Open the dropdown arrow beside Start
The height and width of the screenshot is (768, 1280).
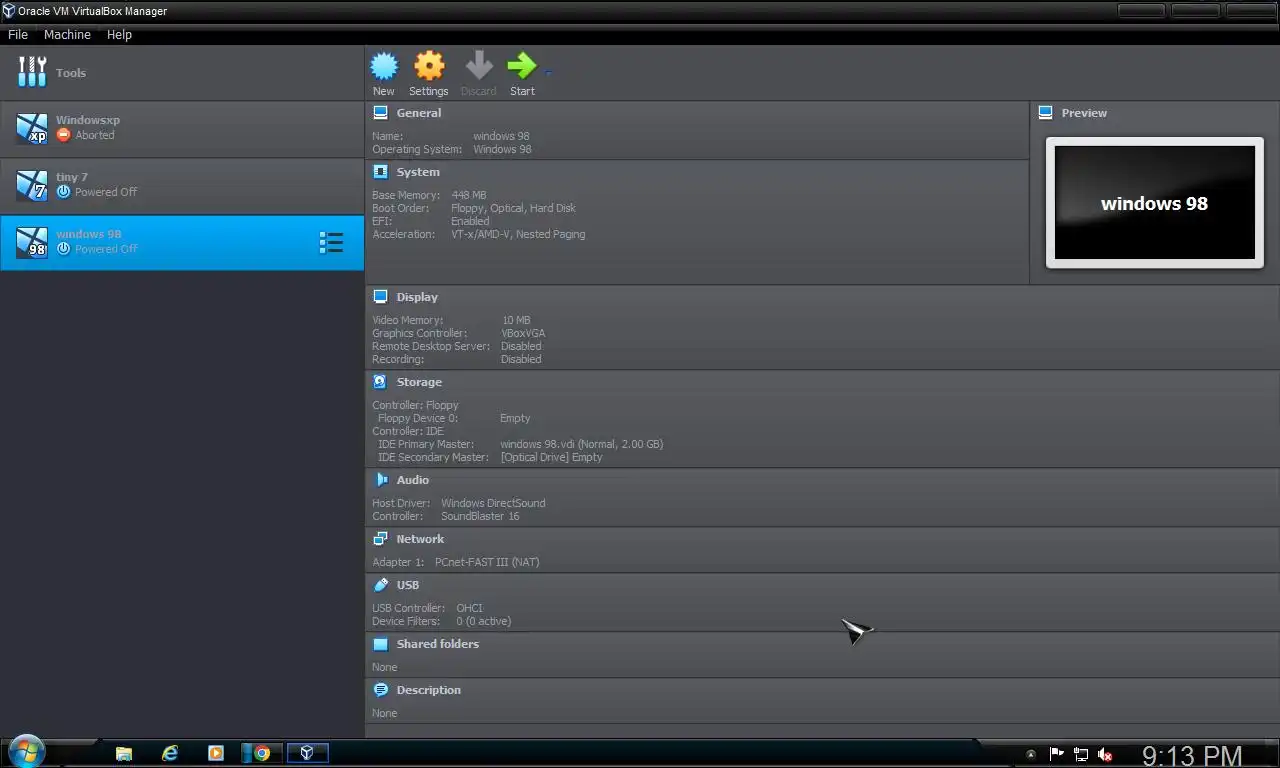548,72
